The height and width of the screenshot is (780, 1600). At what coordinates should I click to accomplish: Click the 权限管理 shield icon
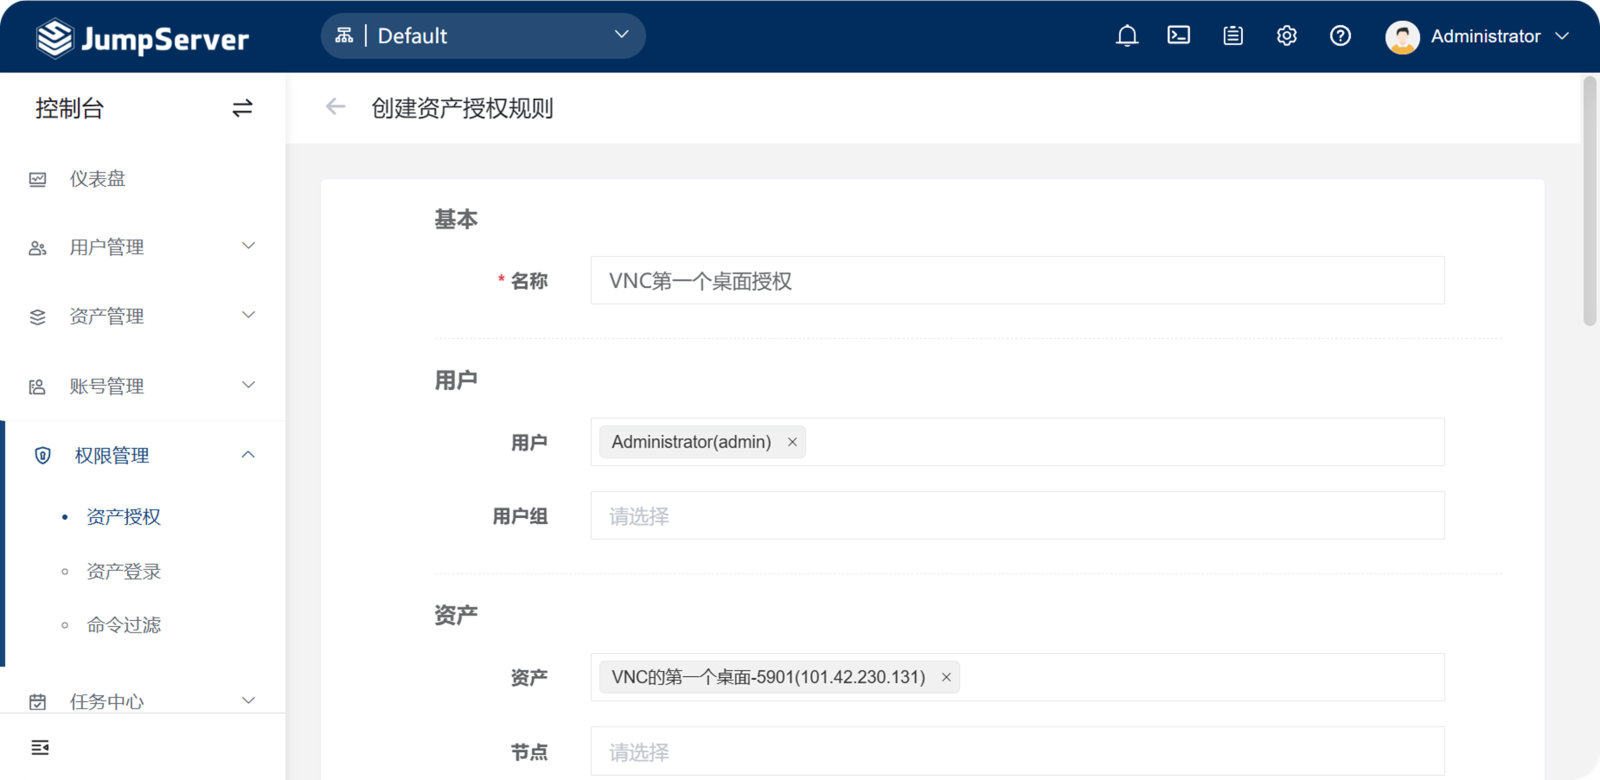(x=43, y=456)
